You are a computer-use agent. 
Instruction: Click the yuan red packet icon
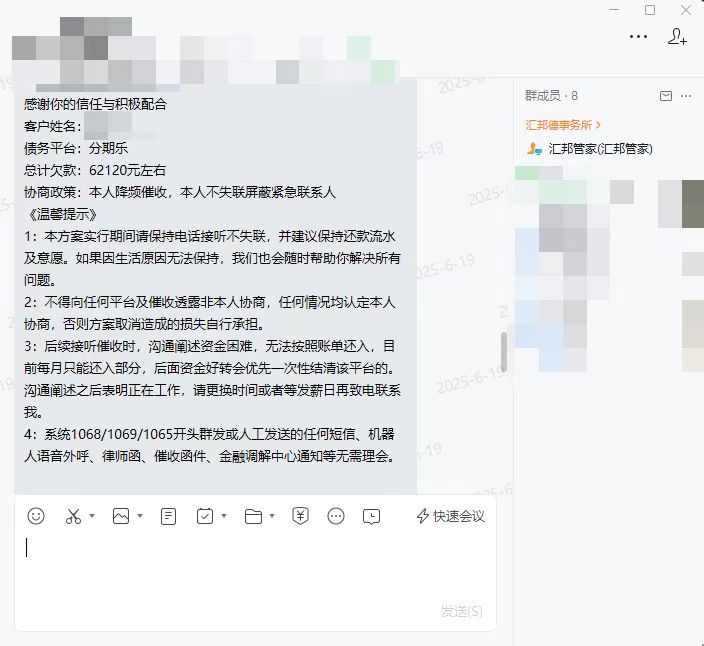[x=300, y=516]
